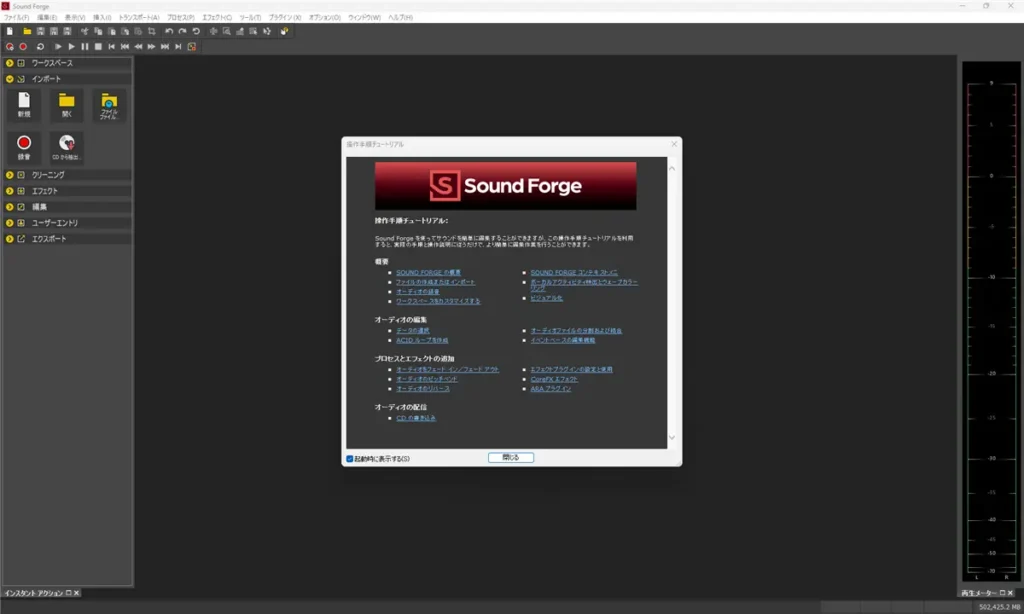Expand the ユーザーエントリ section

pyautogui.click(x=10, y=223)
